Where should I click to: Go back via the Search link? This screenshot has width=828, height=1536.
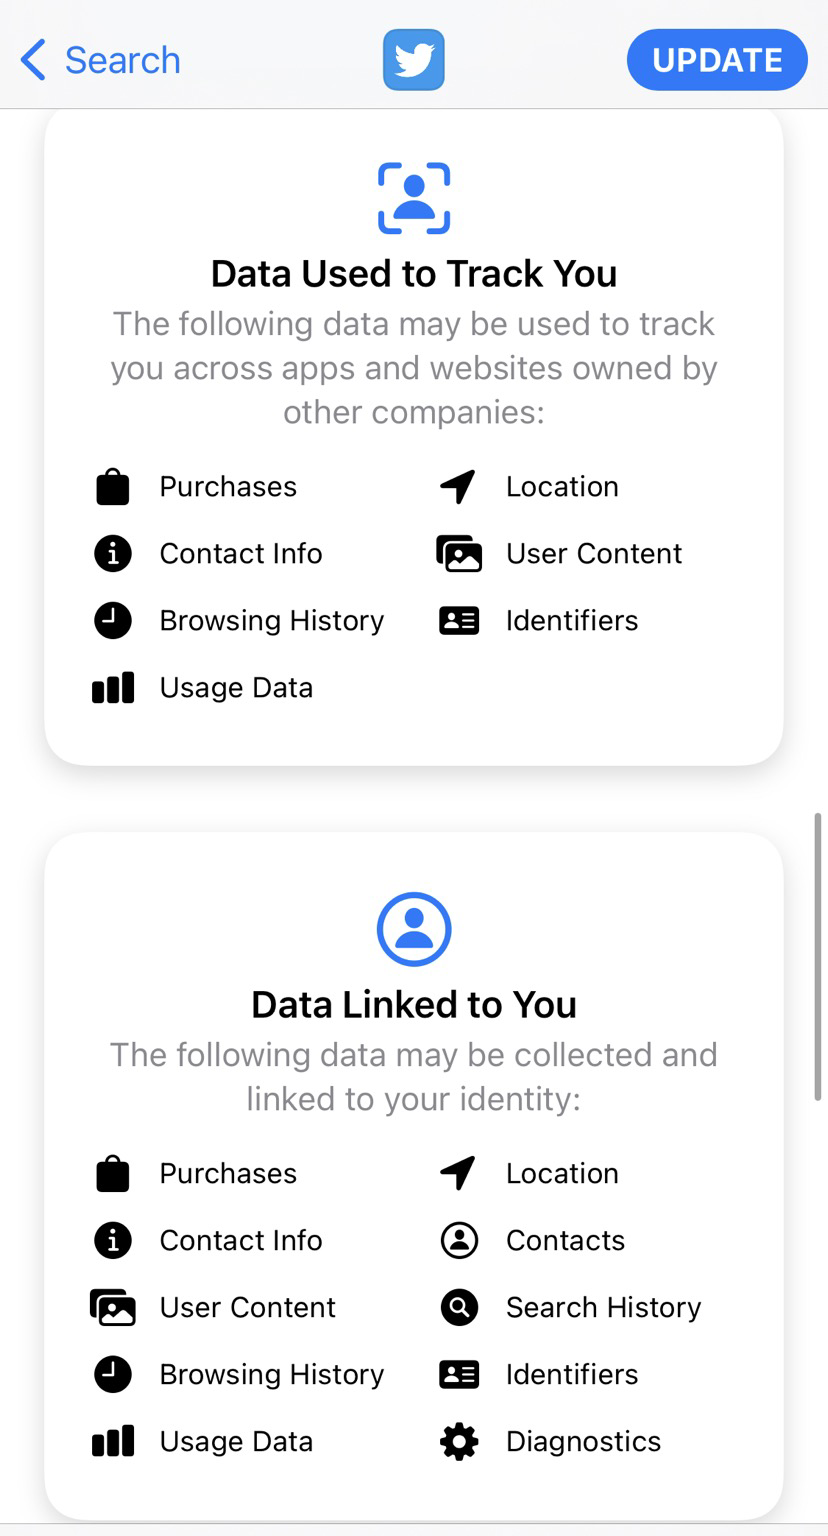122,60
